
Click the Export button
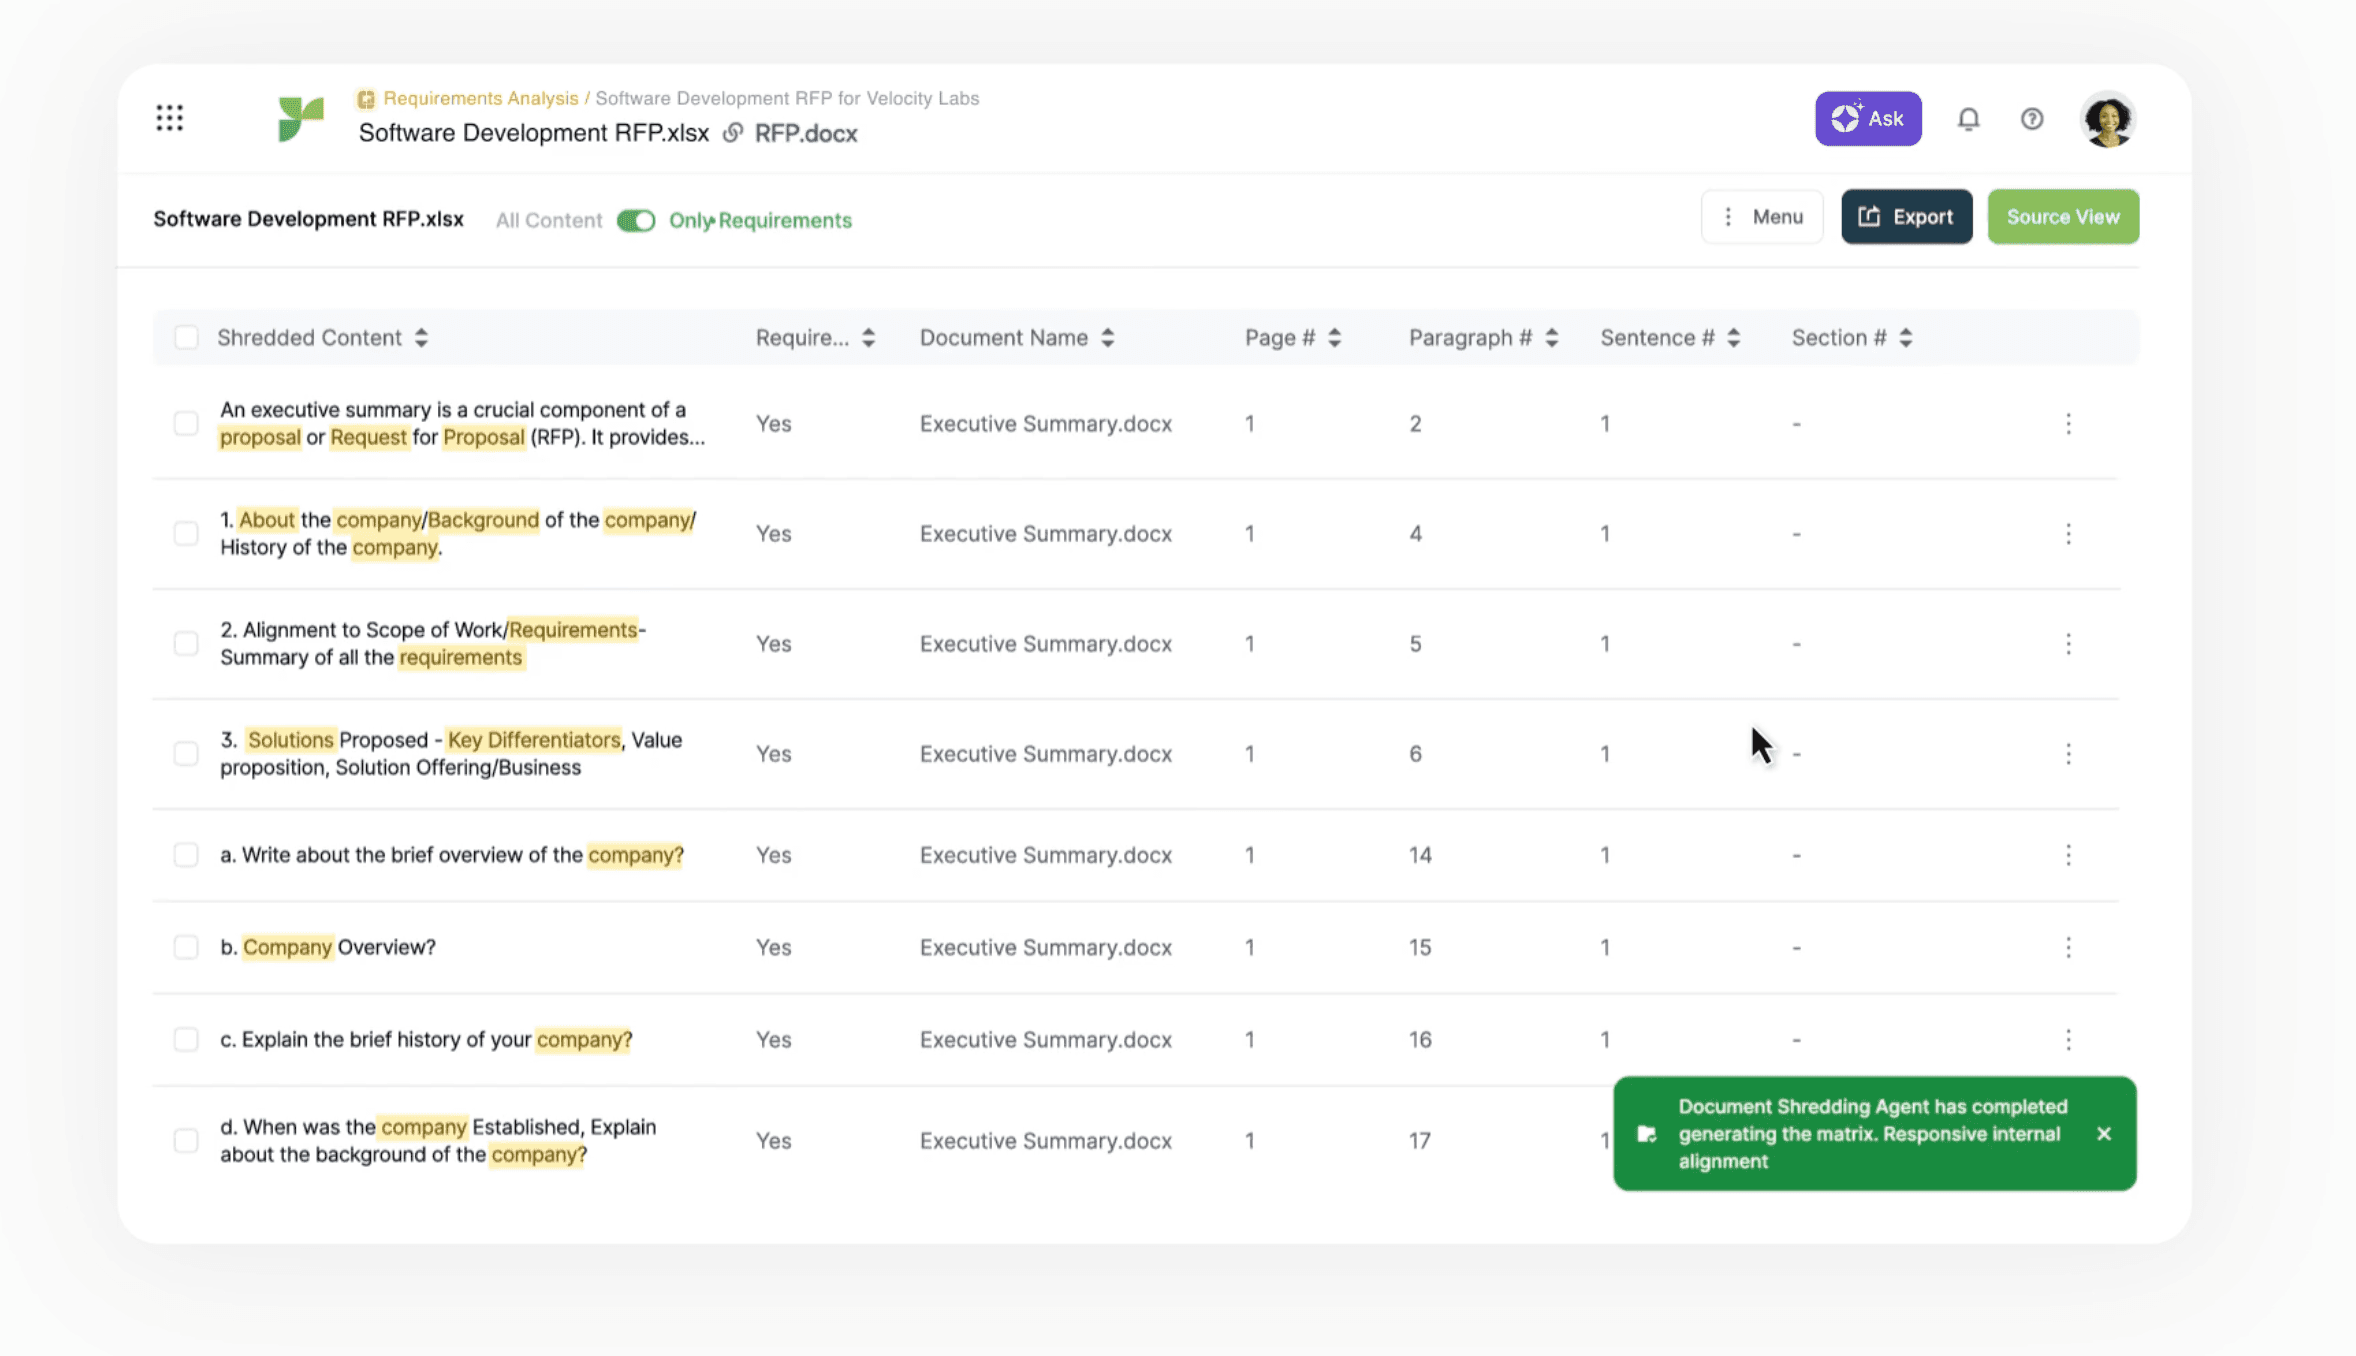pyautogui.click(x=1906, y=217)
